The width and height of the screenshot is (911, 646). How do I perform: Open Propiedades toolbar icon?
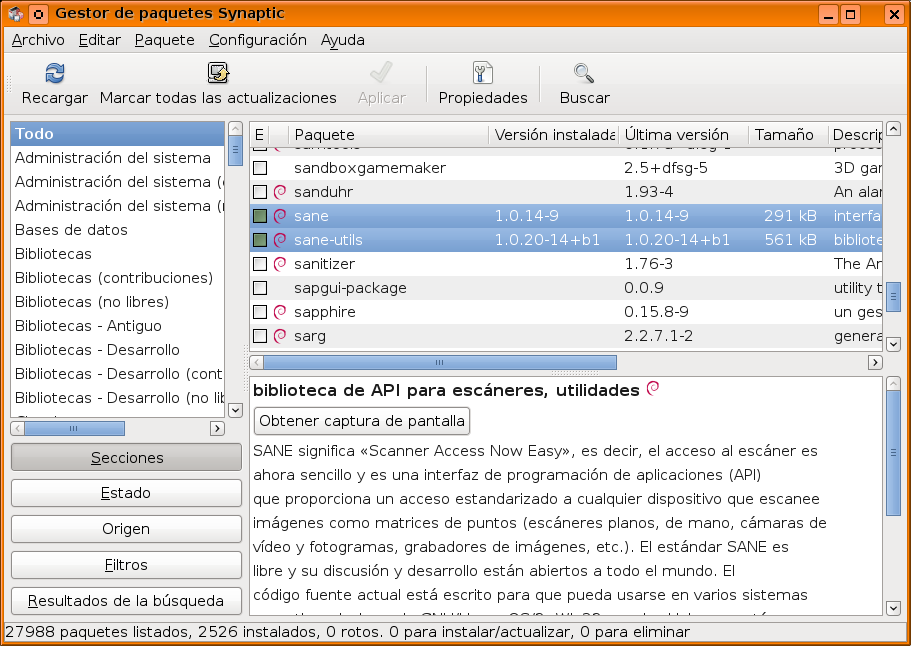(483, 74)
